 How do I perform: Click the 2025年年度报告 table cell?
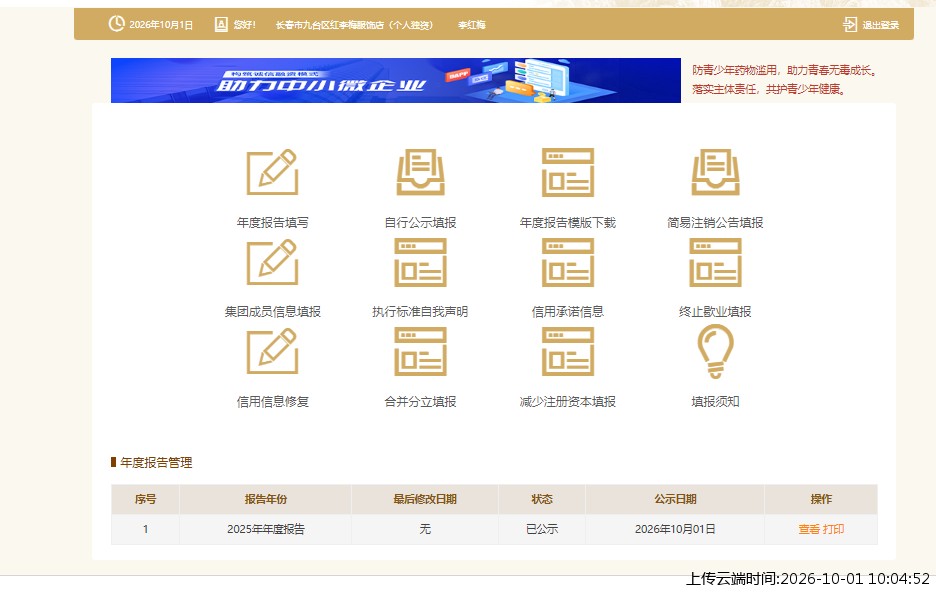point(266,529)
